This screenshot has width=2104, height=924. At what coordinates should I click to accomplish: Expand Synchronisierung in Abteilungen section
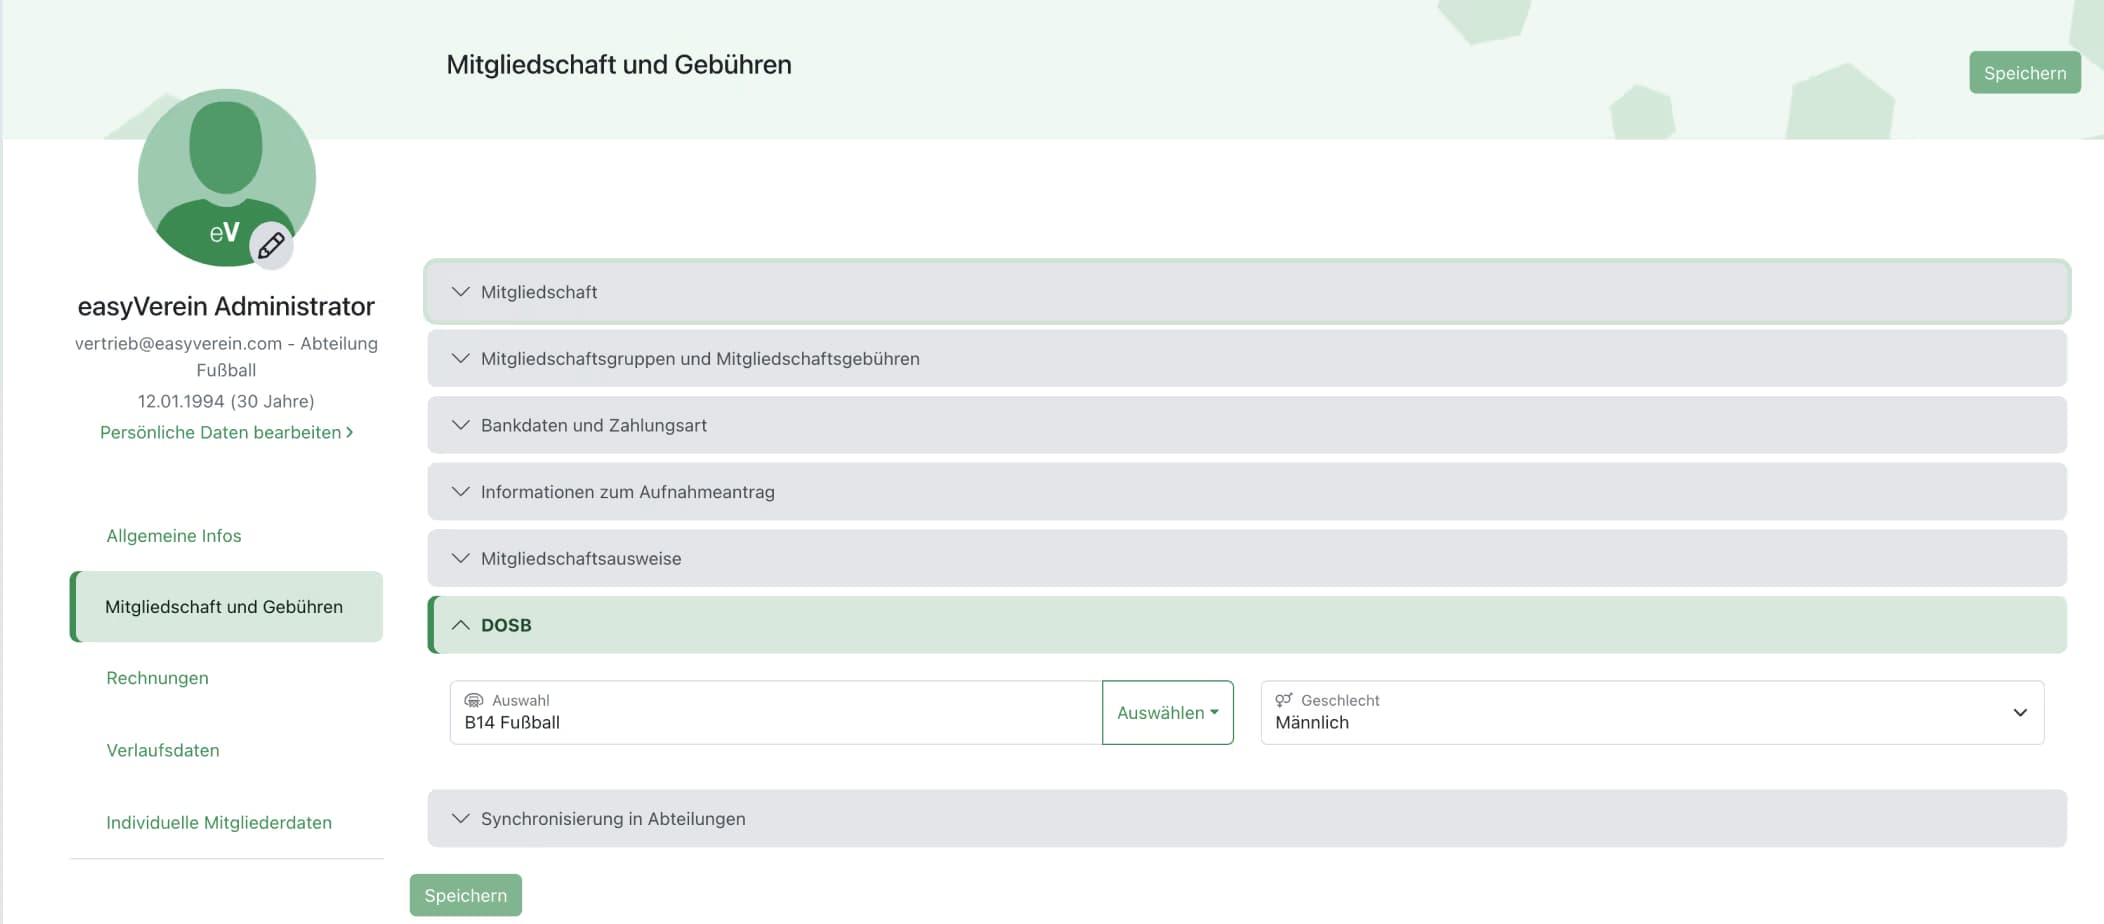[1247, 818]
